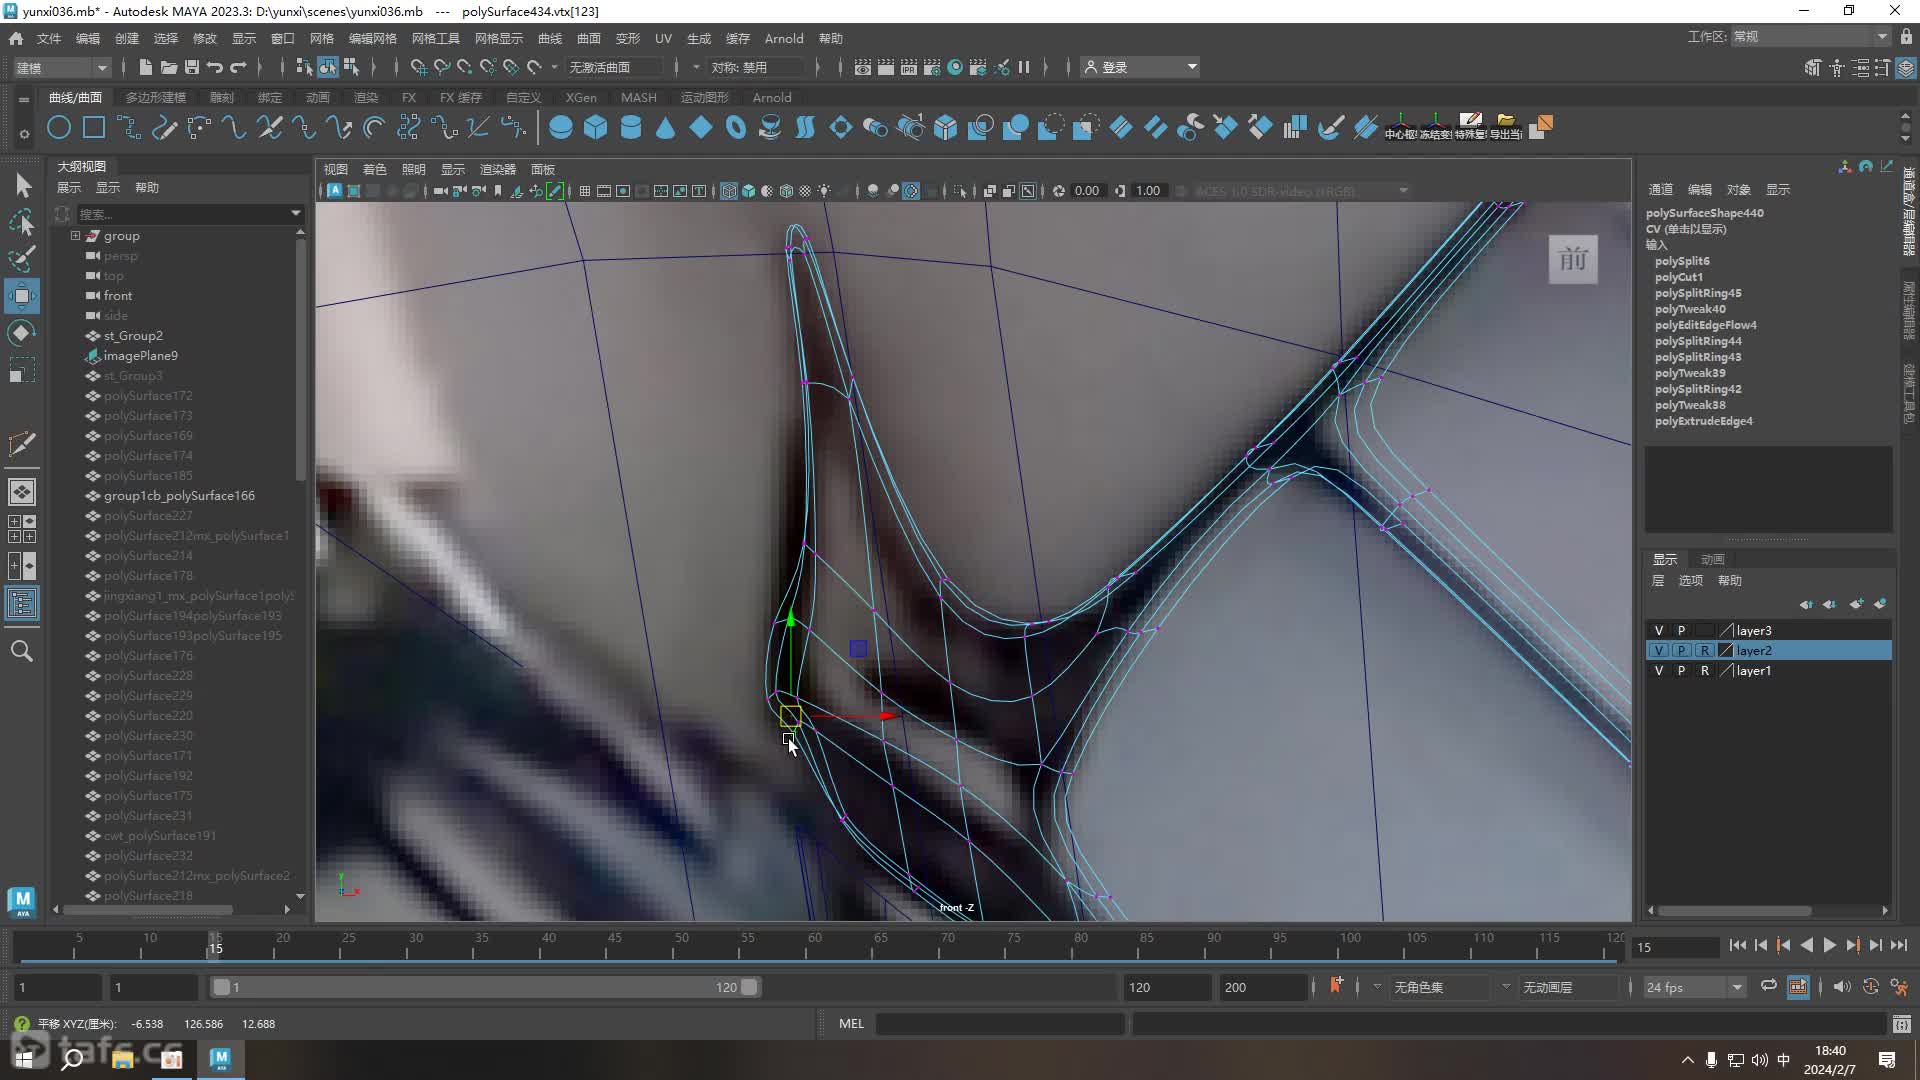
Task: Click the redo arrow icon
Action: pos(238,67)
